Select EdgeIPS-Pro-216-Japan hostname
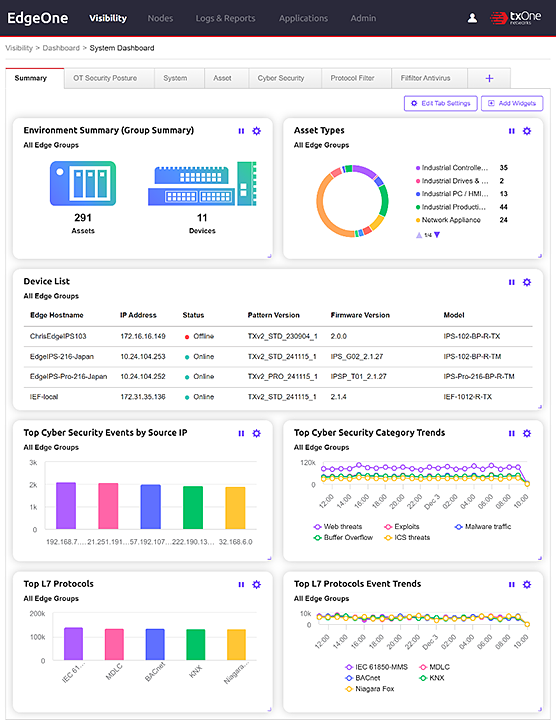The image size is (556, 720). (68, 377)
